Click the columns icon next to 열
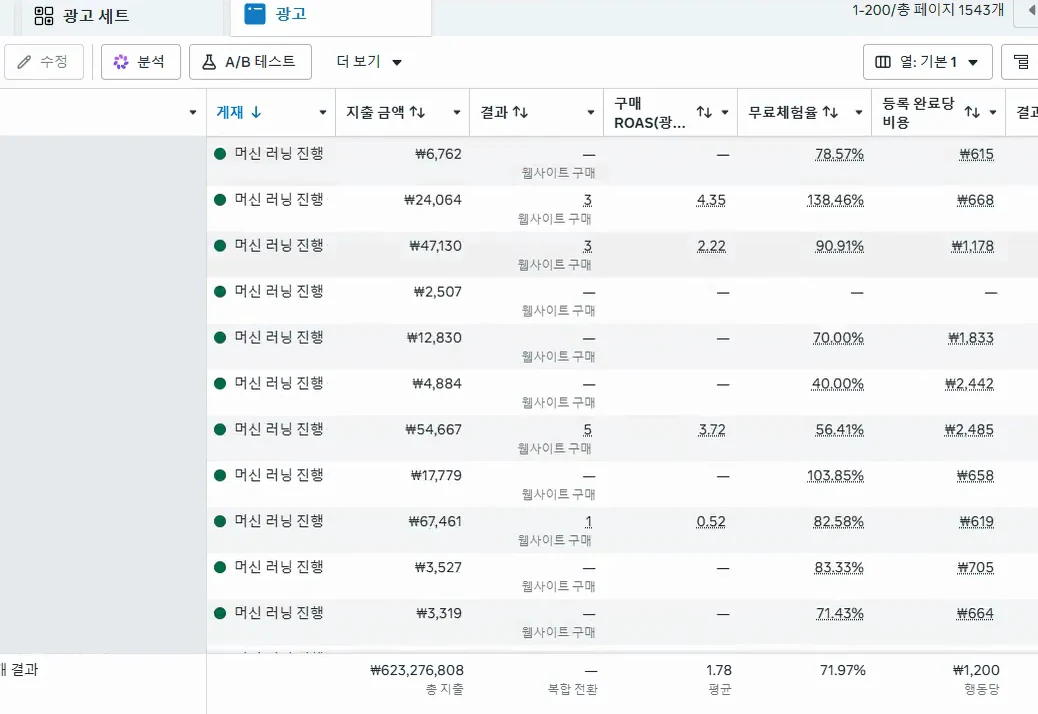1038x714 pixels. click(x=883, y=62)
